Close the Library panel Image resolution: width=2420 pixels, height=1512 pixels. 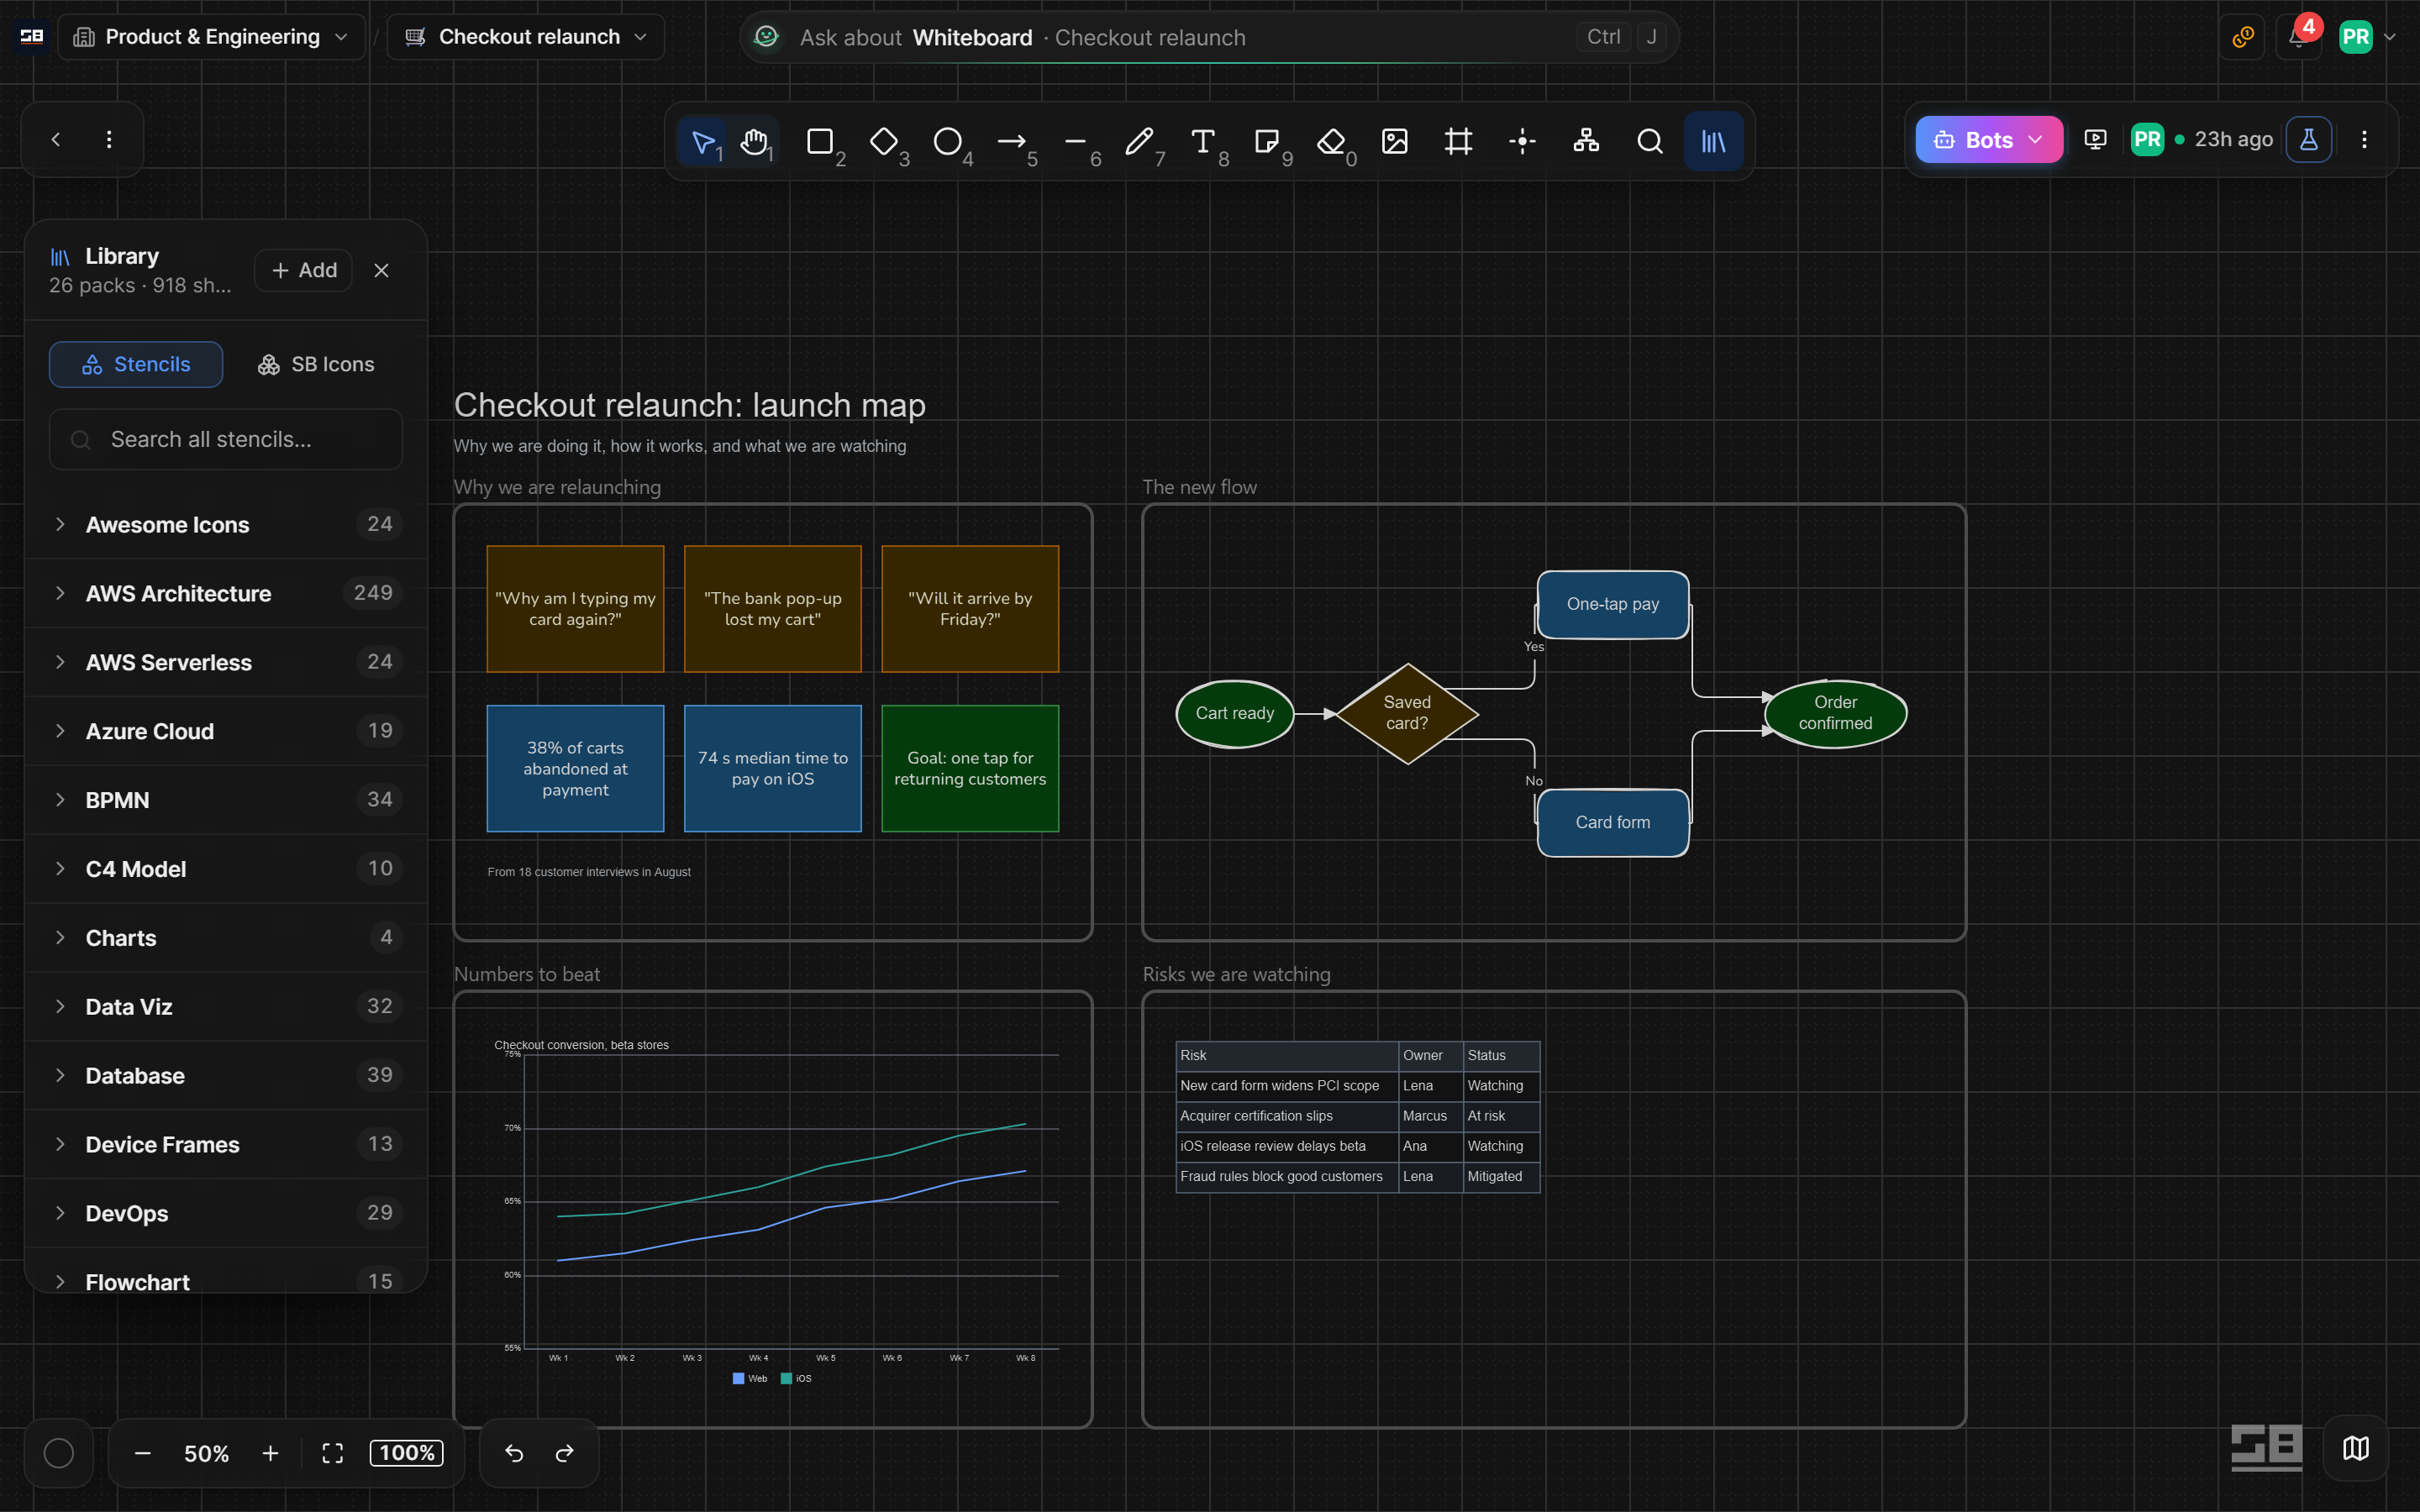point(381,270)
